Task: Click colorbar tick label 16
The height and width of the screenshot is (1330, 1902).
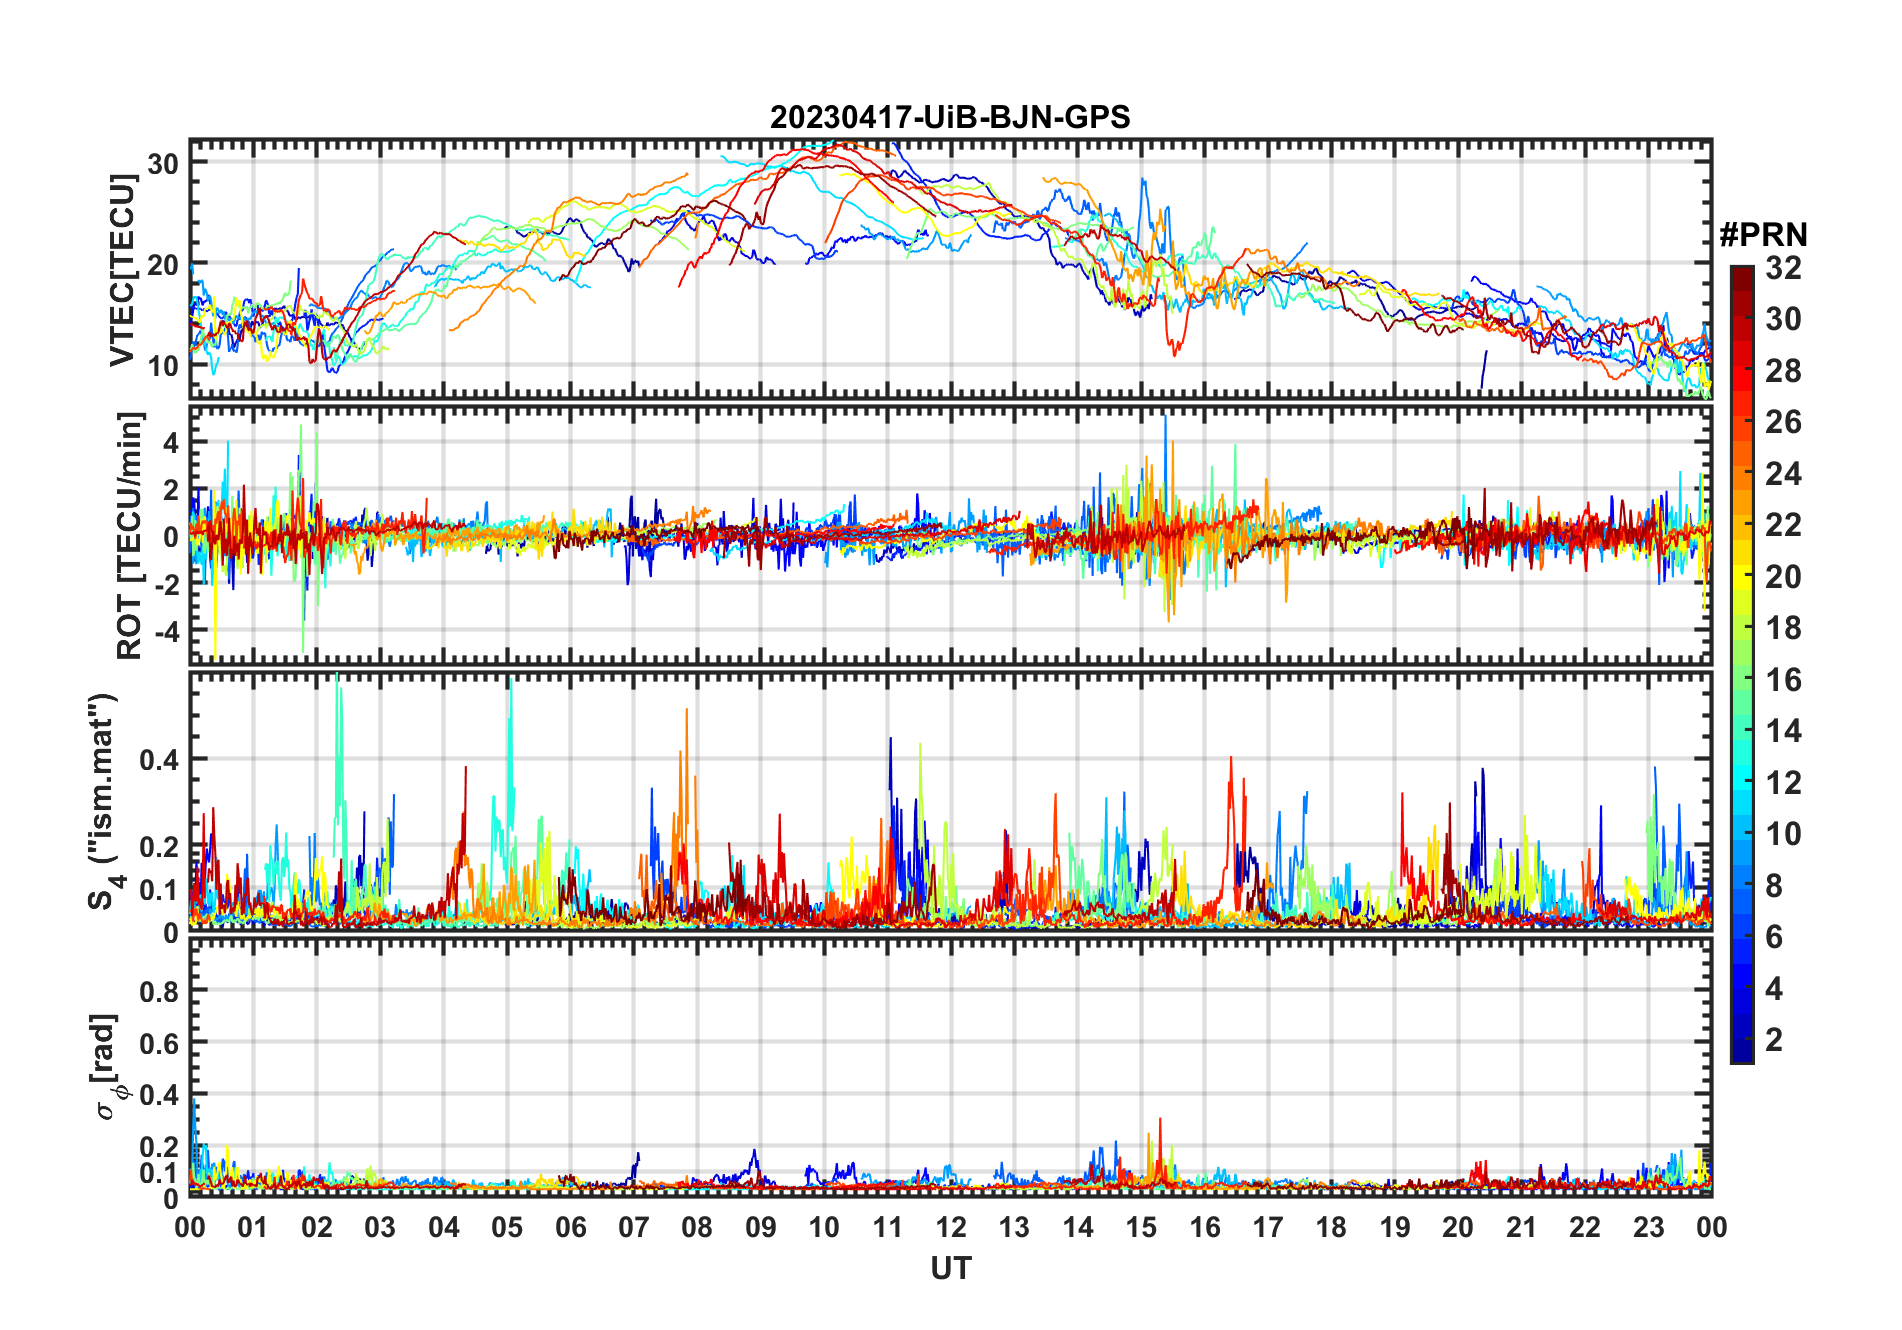Action: (1783, 680)
